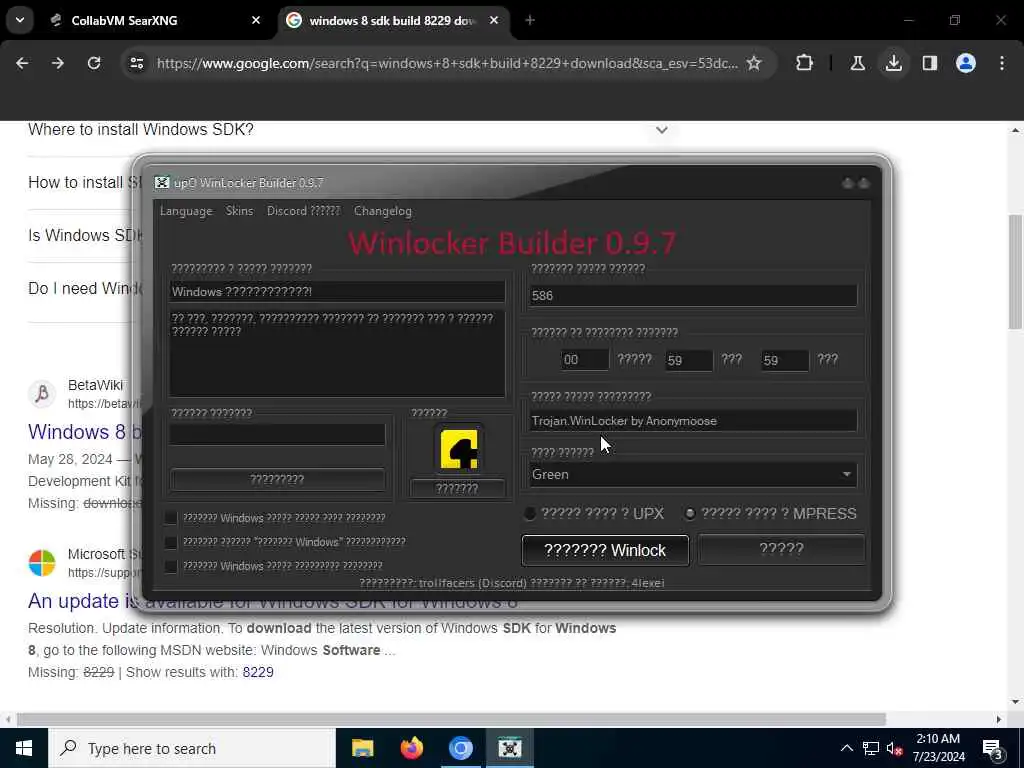Click the page's vertical scrollbar thumb
Screen dimensions: 1024x768
coord(1015,271)
